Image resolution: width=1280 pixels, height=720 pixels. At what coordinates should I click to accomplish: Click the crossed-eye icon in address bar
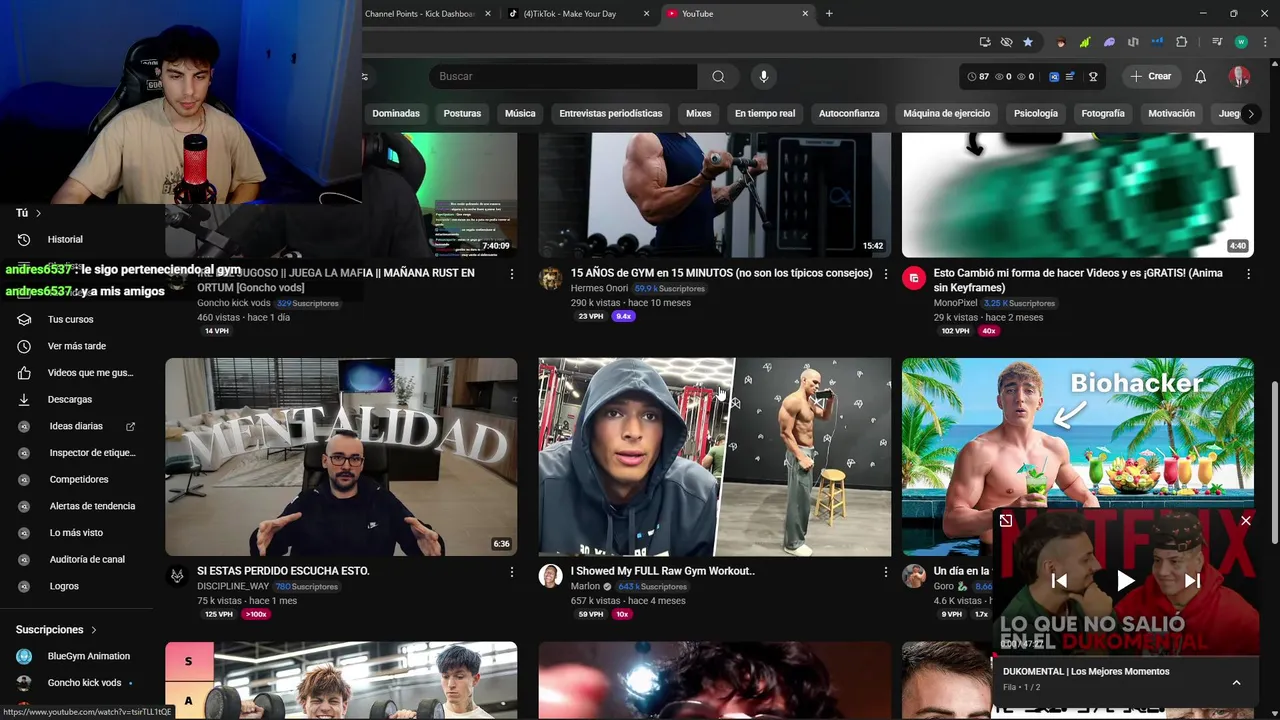click(x=1006, y=42)
